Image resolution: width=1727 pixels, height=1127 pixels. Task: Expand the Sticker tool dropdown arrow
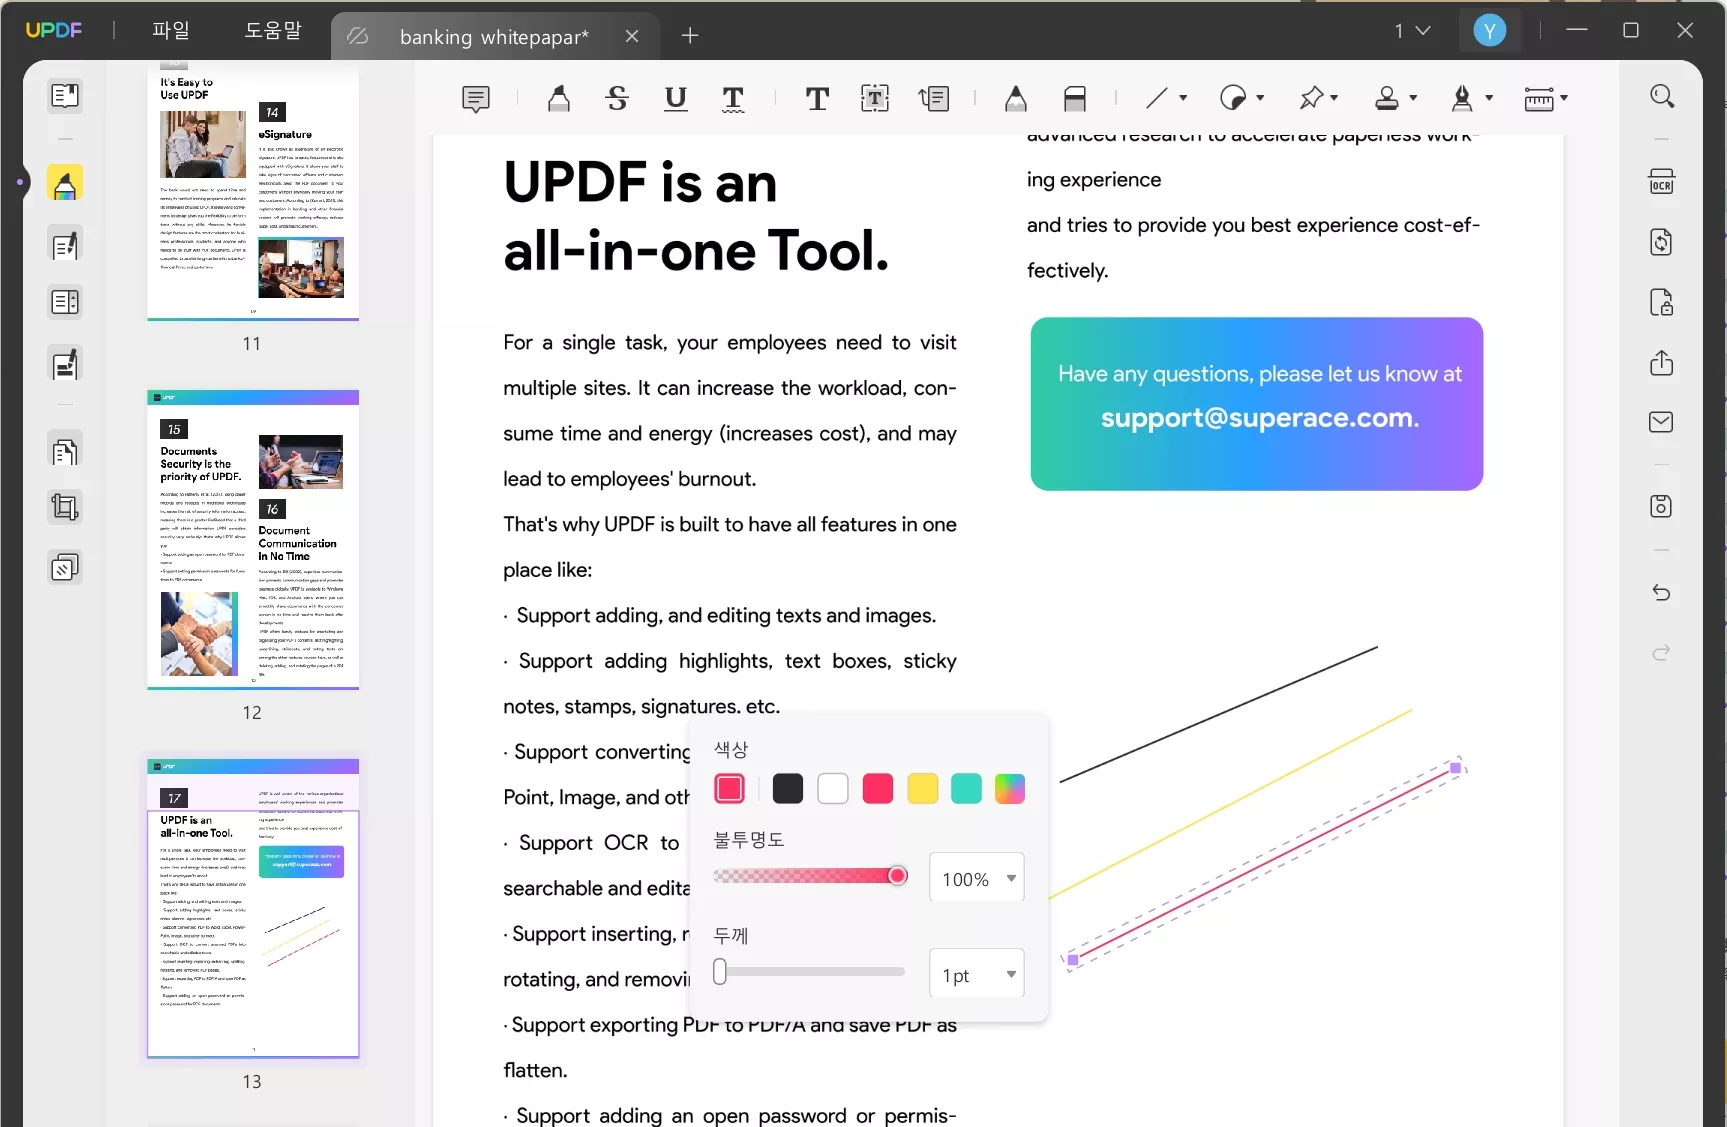(1335, 98)
